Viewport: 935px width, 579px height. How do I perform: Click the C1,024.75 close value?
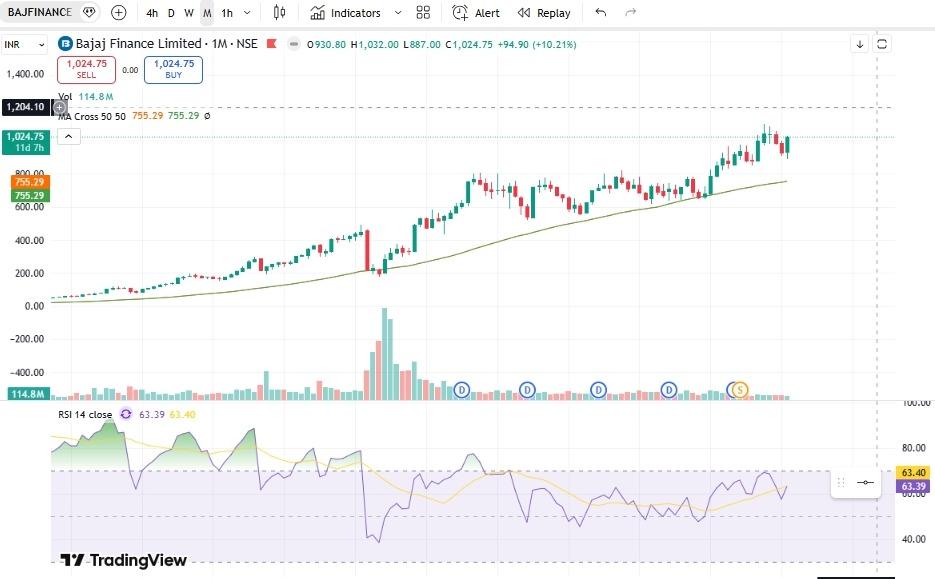pyautogui.click(x=469, y=44)
